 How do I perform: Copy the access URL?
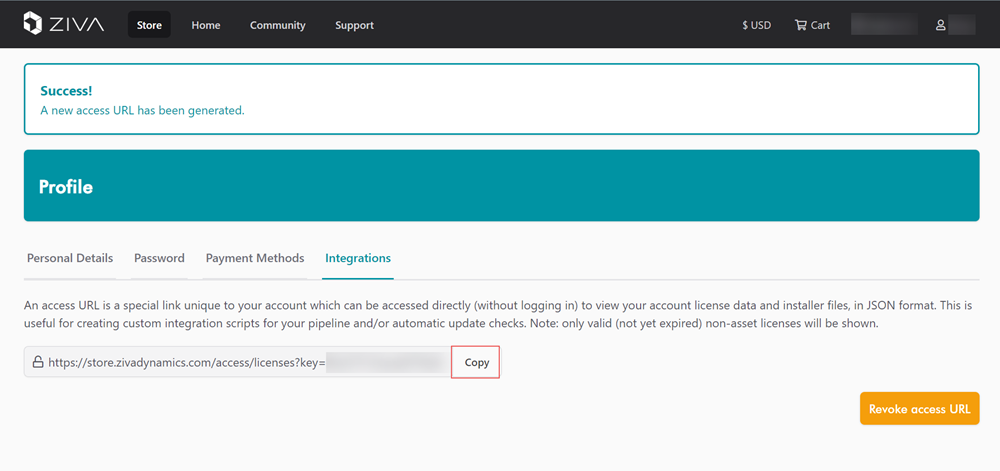(x=476, y=362)
